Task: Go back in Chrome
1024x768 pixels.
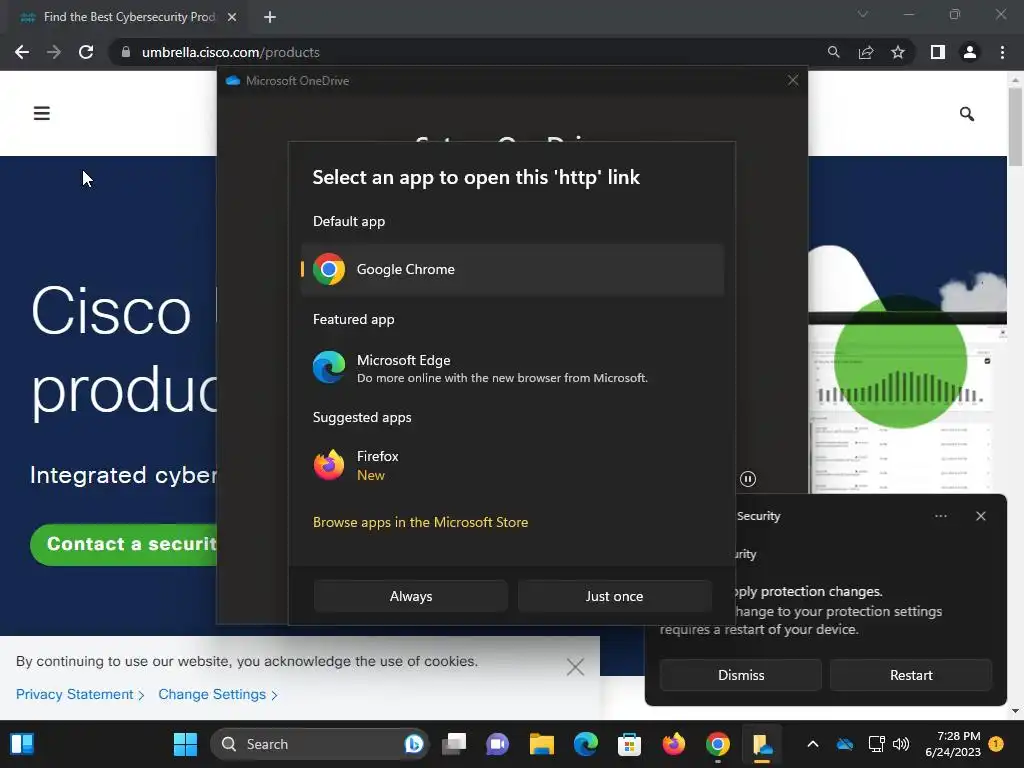Action: pyautogui.click(x=22, y=52)
